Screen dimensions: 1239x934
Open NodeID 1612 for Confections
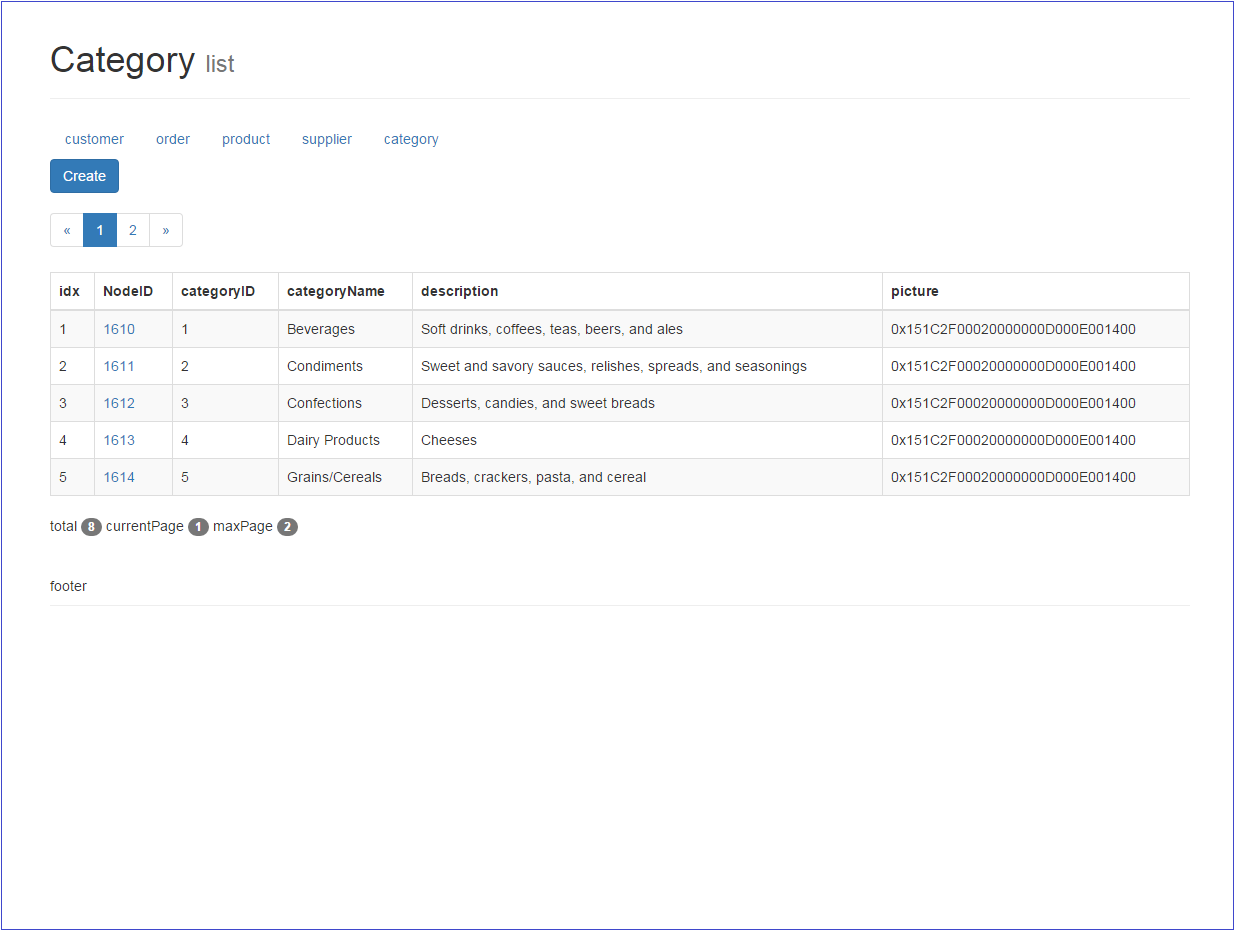(x=119, y=402)
